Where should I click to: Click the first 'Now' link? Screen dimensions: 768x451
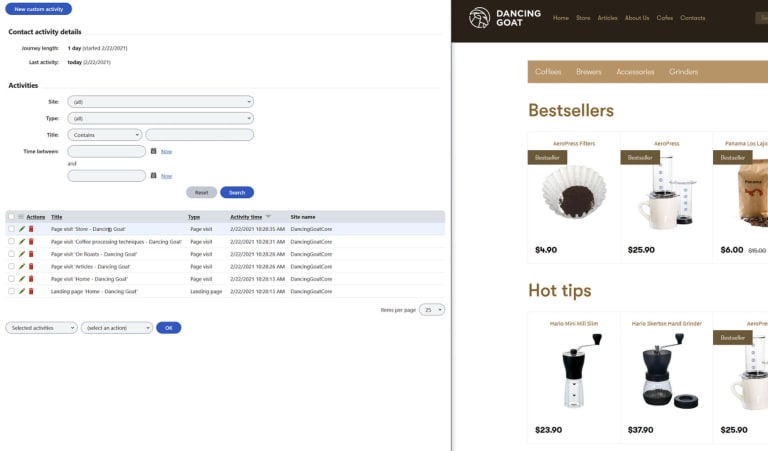click(167, 152)
